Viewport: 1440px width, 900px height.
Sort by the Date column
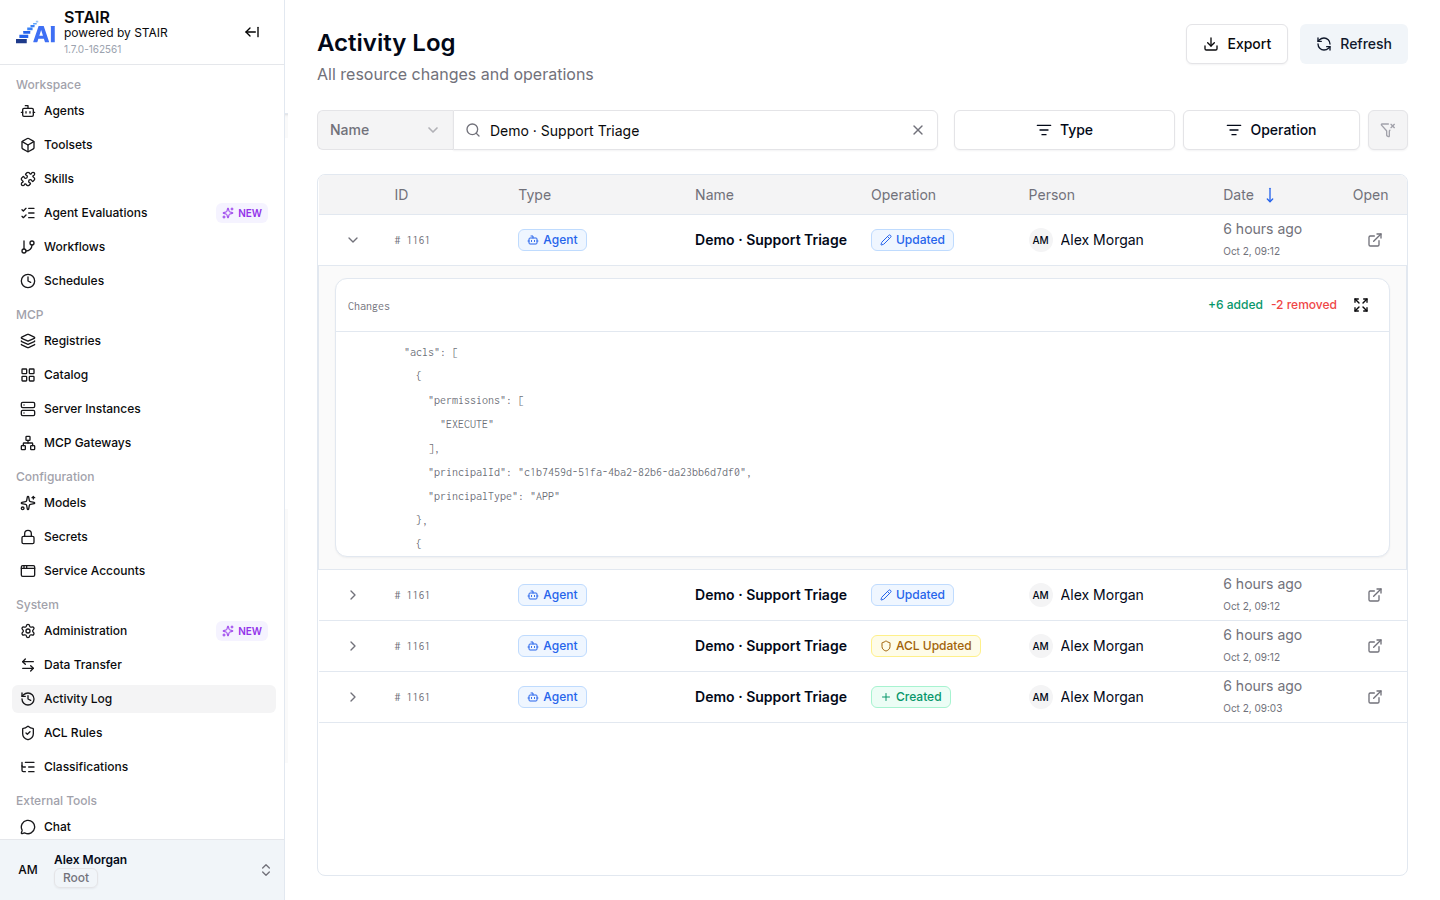pyautogui.click(x=1249, y=195)
